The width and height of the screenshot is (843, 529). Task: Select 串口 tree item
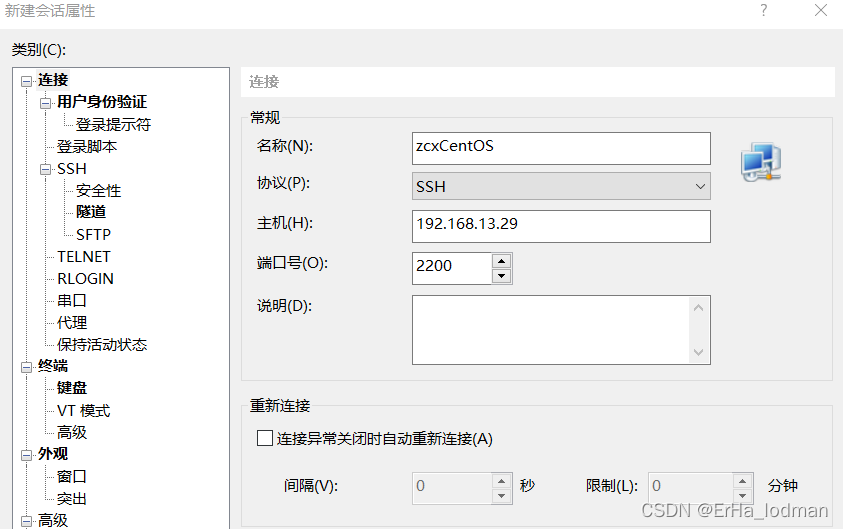[x=72, y=301]
